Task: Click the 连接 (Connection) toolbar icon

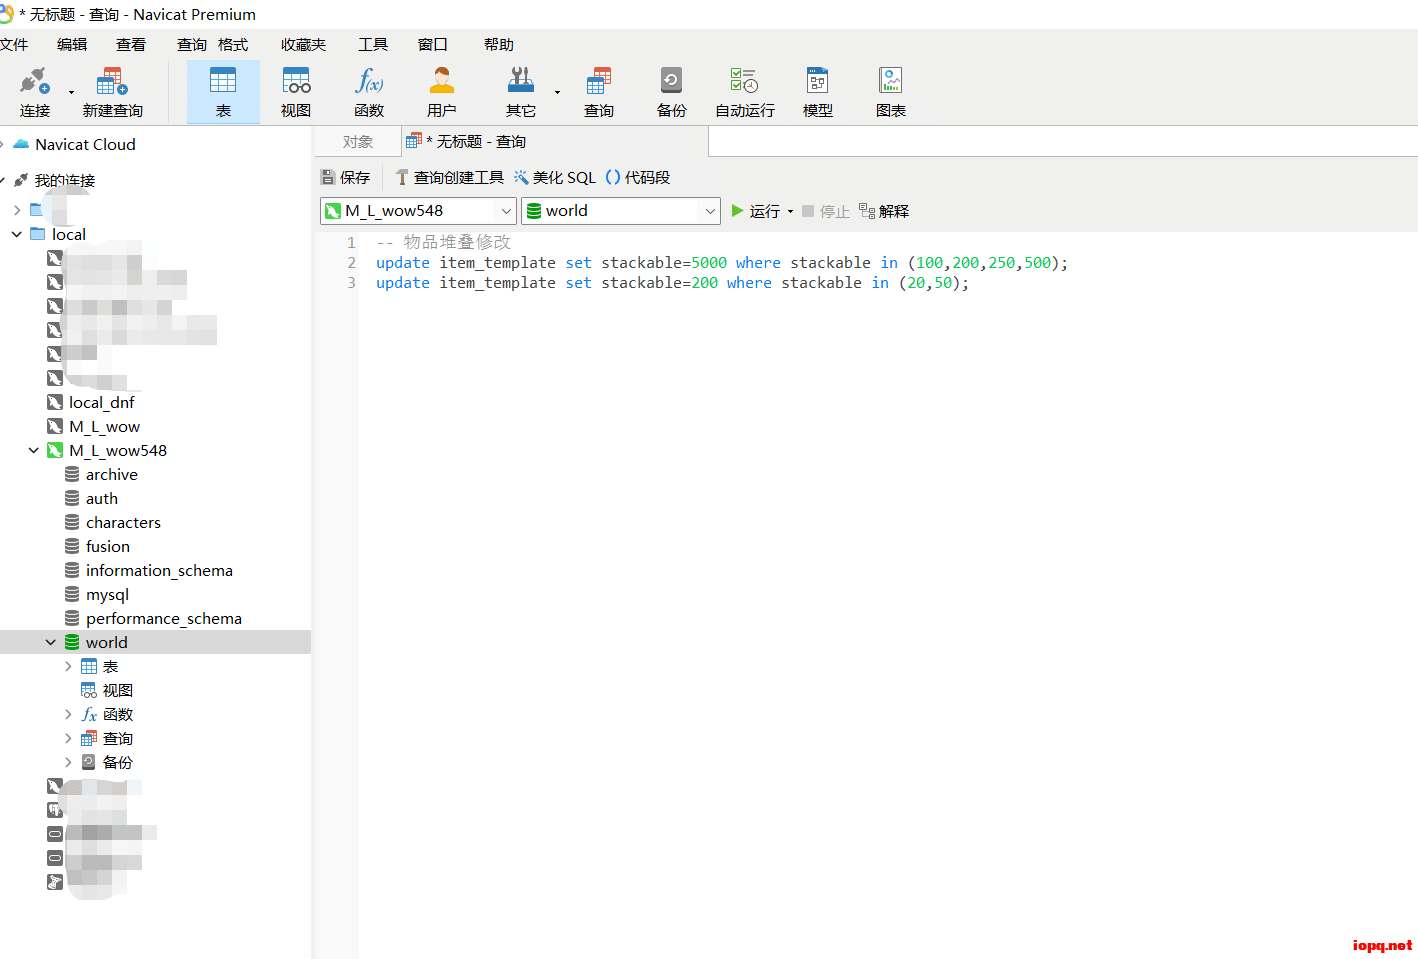Action: click(34, 92)
